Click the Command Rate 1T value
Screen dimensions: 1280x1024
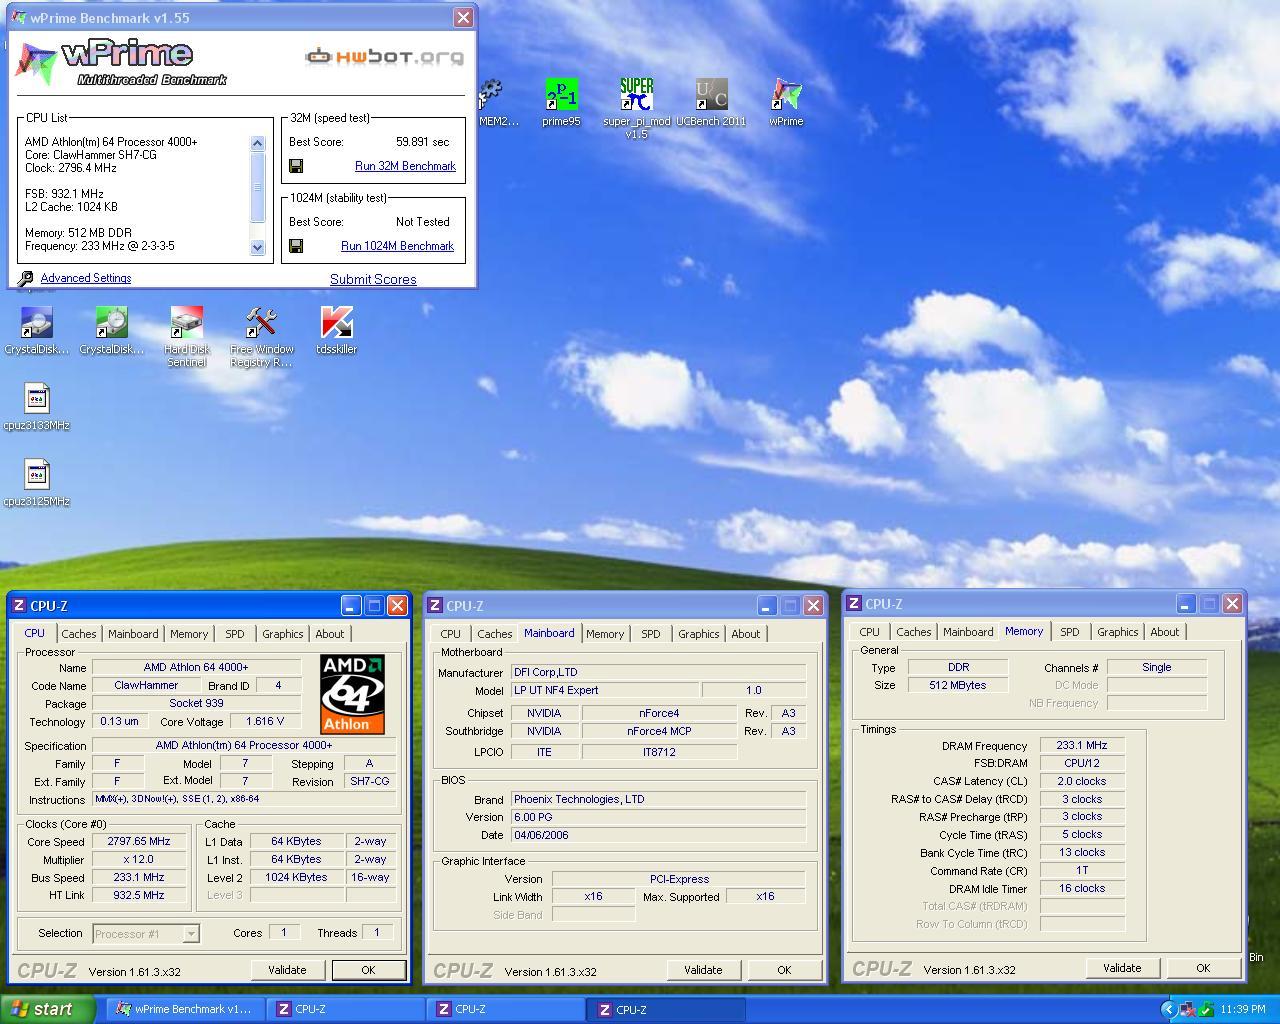point(1082,870)
